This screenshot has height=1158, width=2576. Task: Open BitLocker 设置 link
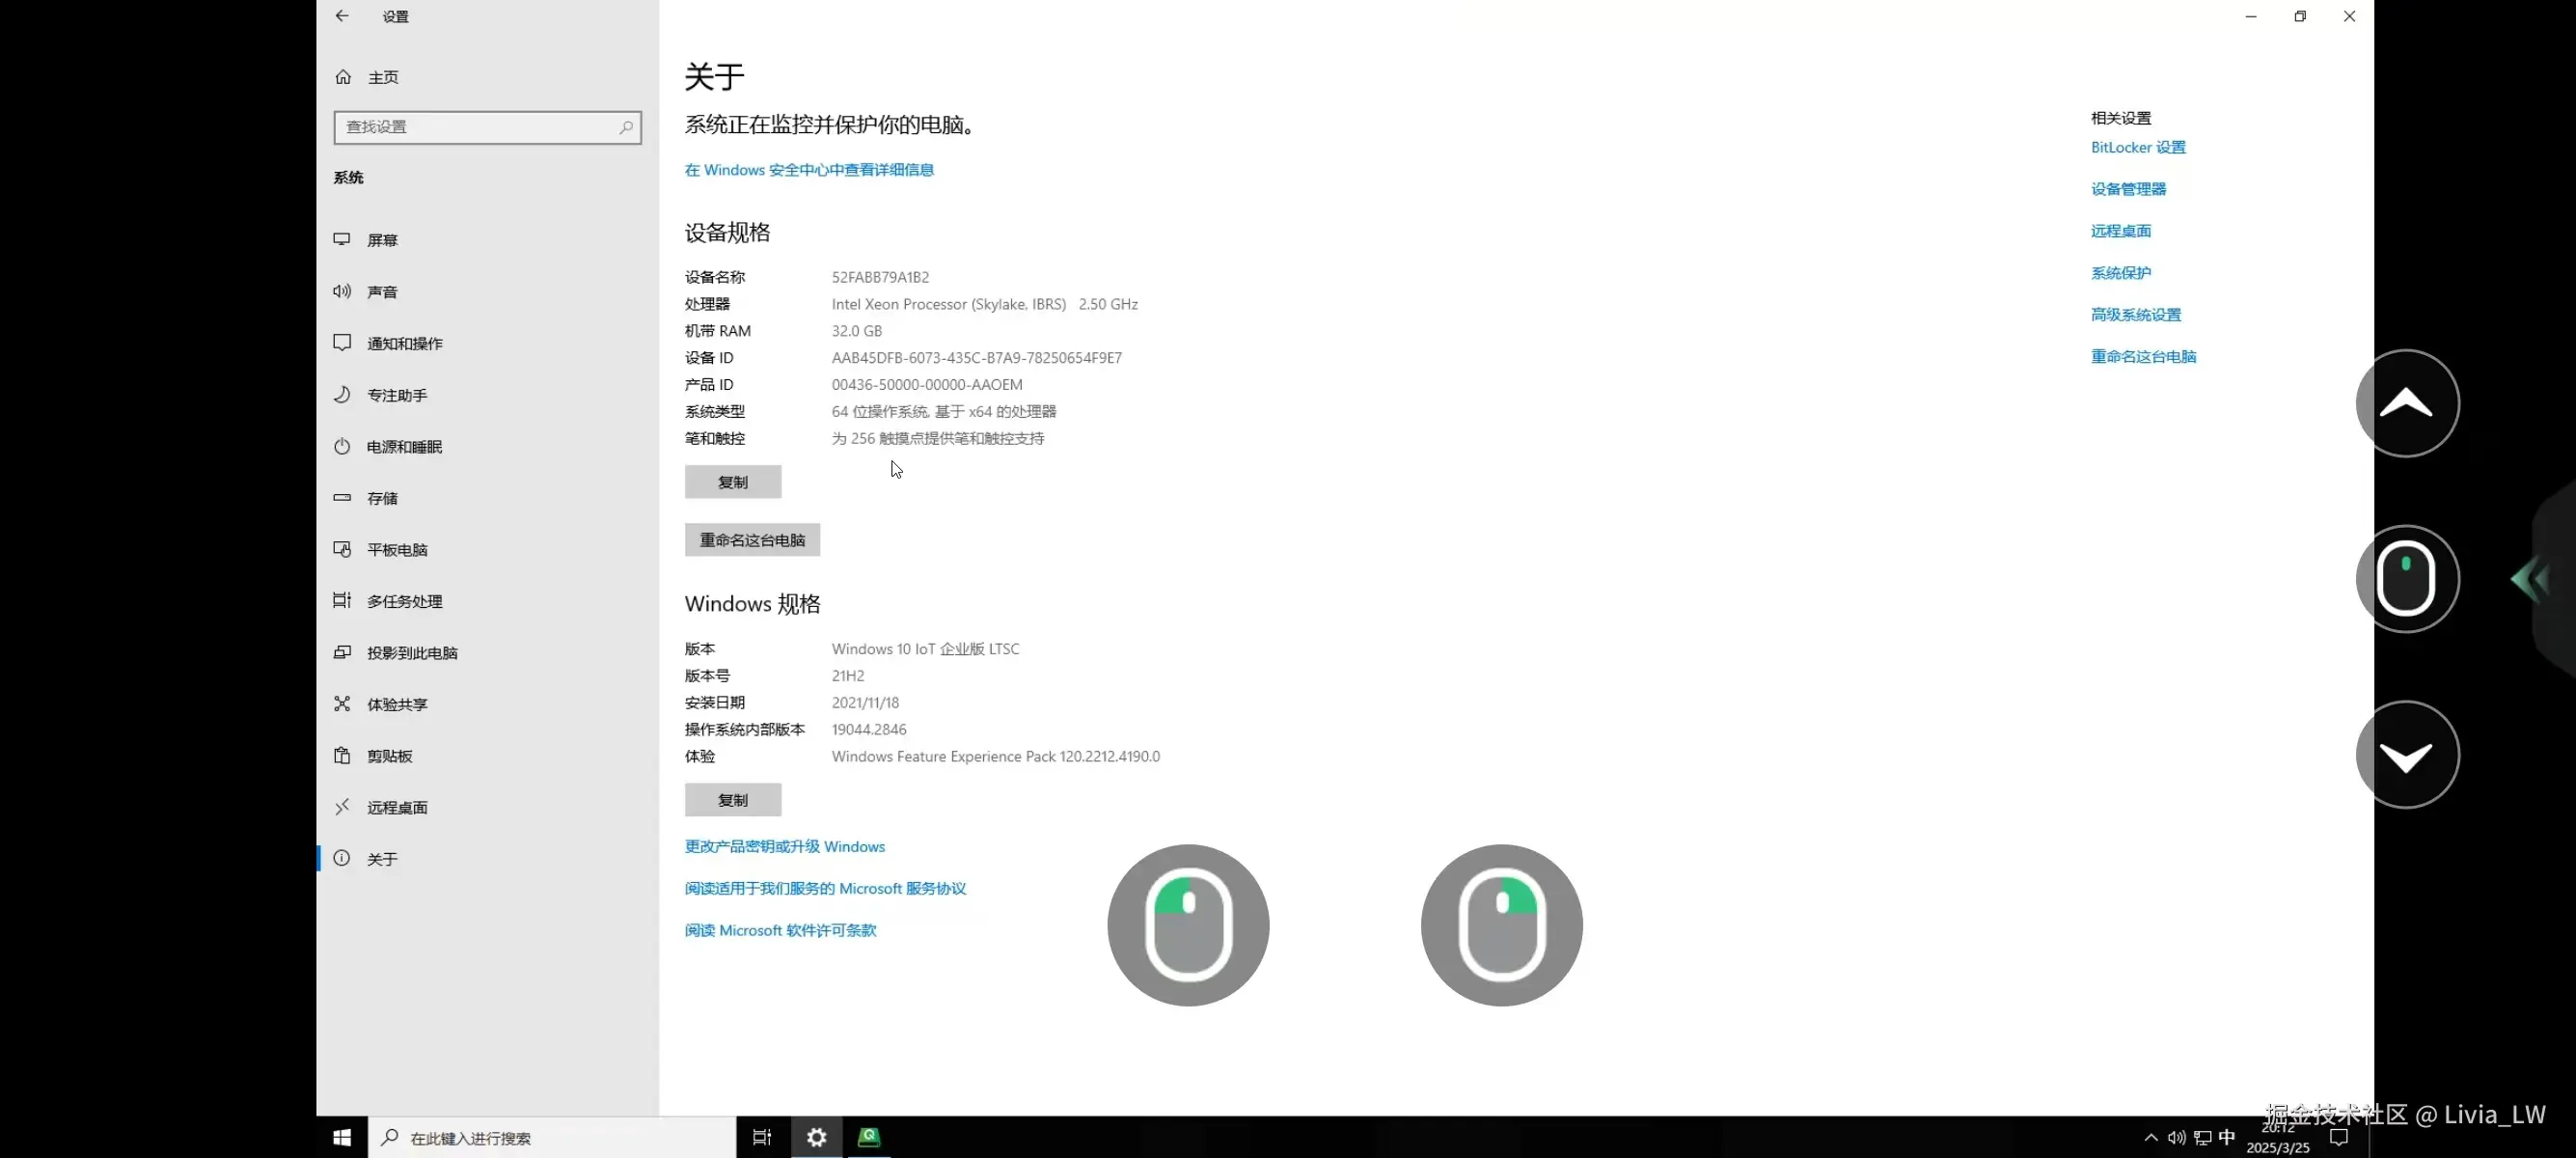point(2137,147)
